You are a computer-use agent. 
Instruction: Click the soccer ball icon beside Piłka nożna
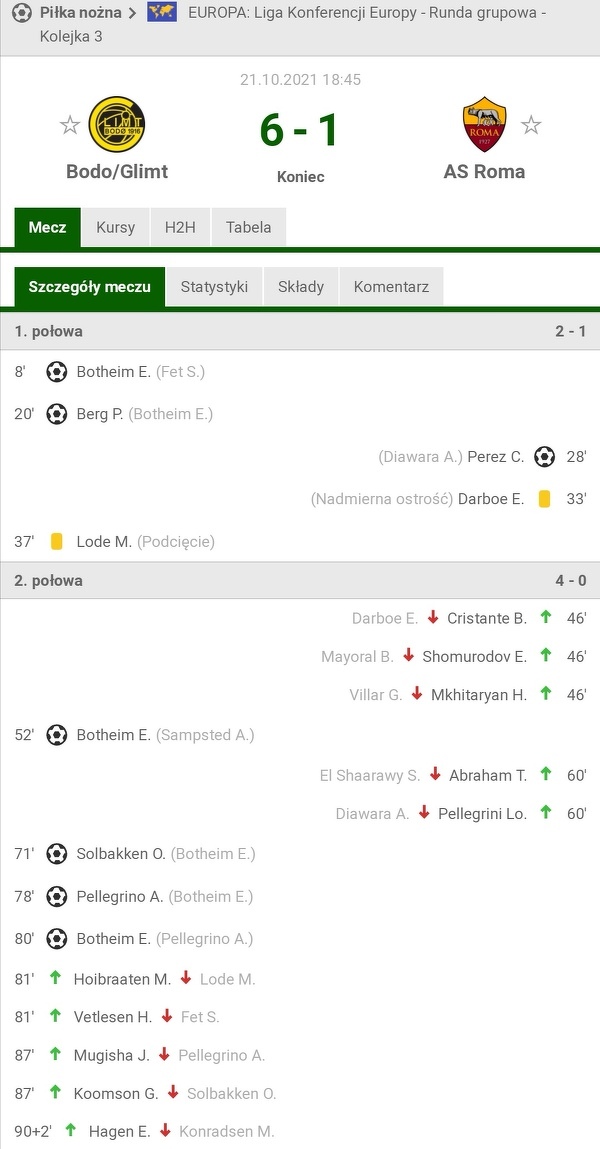[x=21, y=13]
